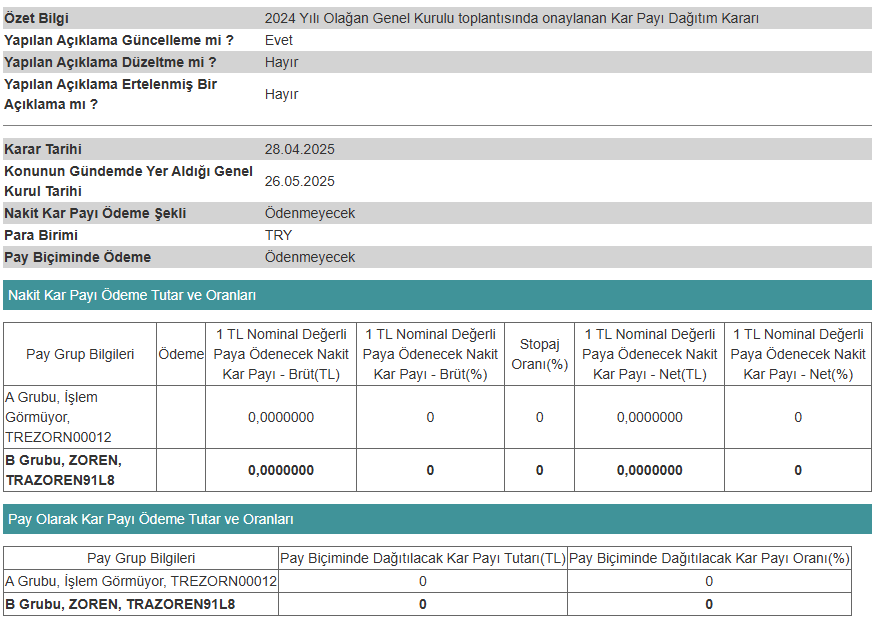Click the Nakit Kar Payı Ödeme Şekli value Ödenmeyecek
This screenshot has width=876, height=620.
click(x=310, y=213)
